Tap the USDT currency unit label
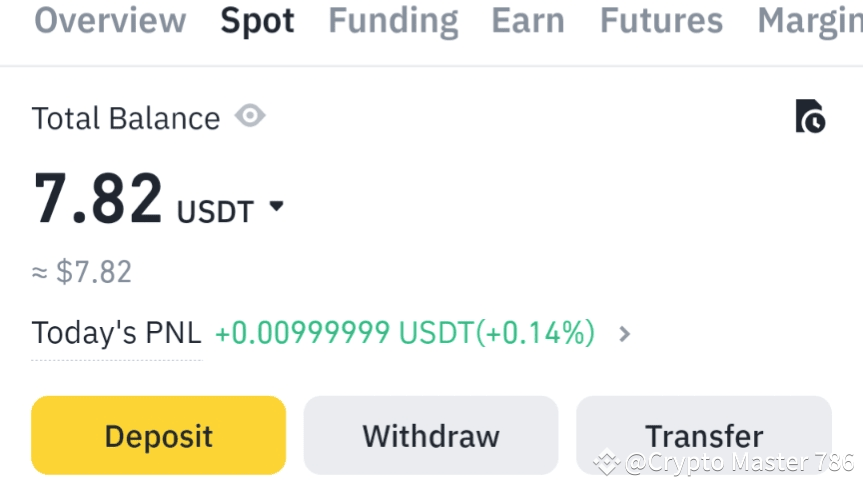Image resolution: width=863 pixels, height=485 pixels. click(215, 212)
